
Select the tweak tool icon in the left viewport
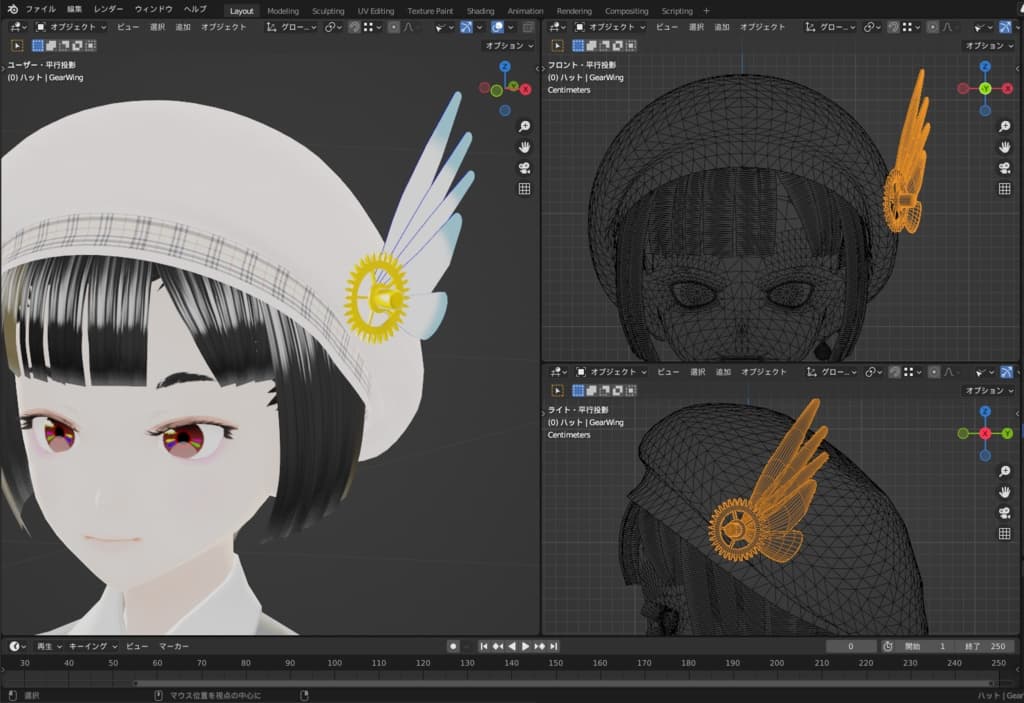tap(19, 46)
